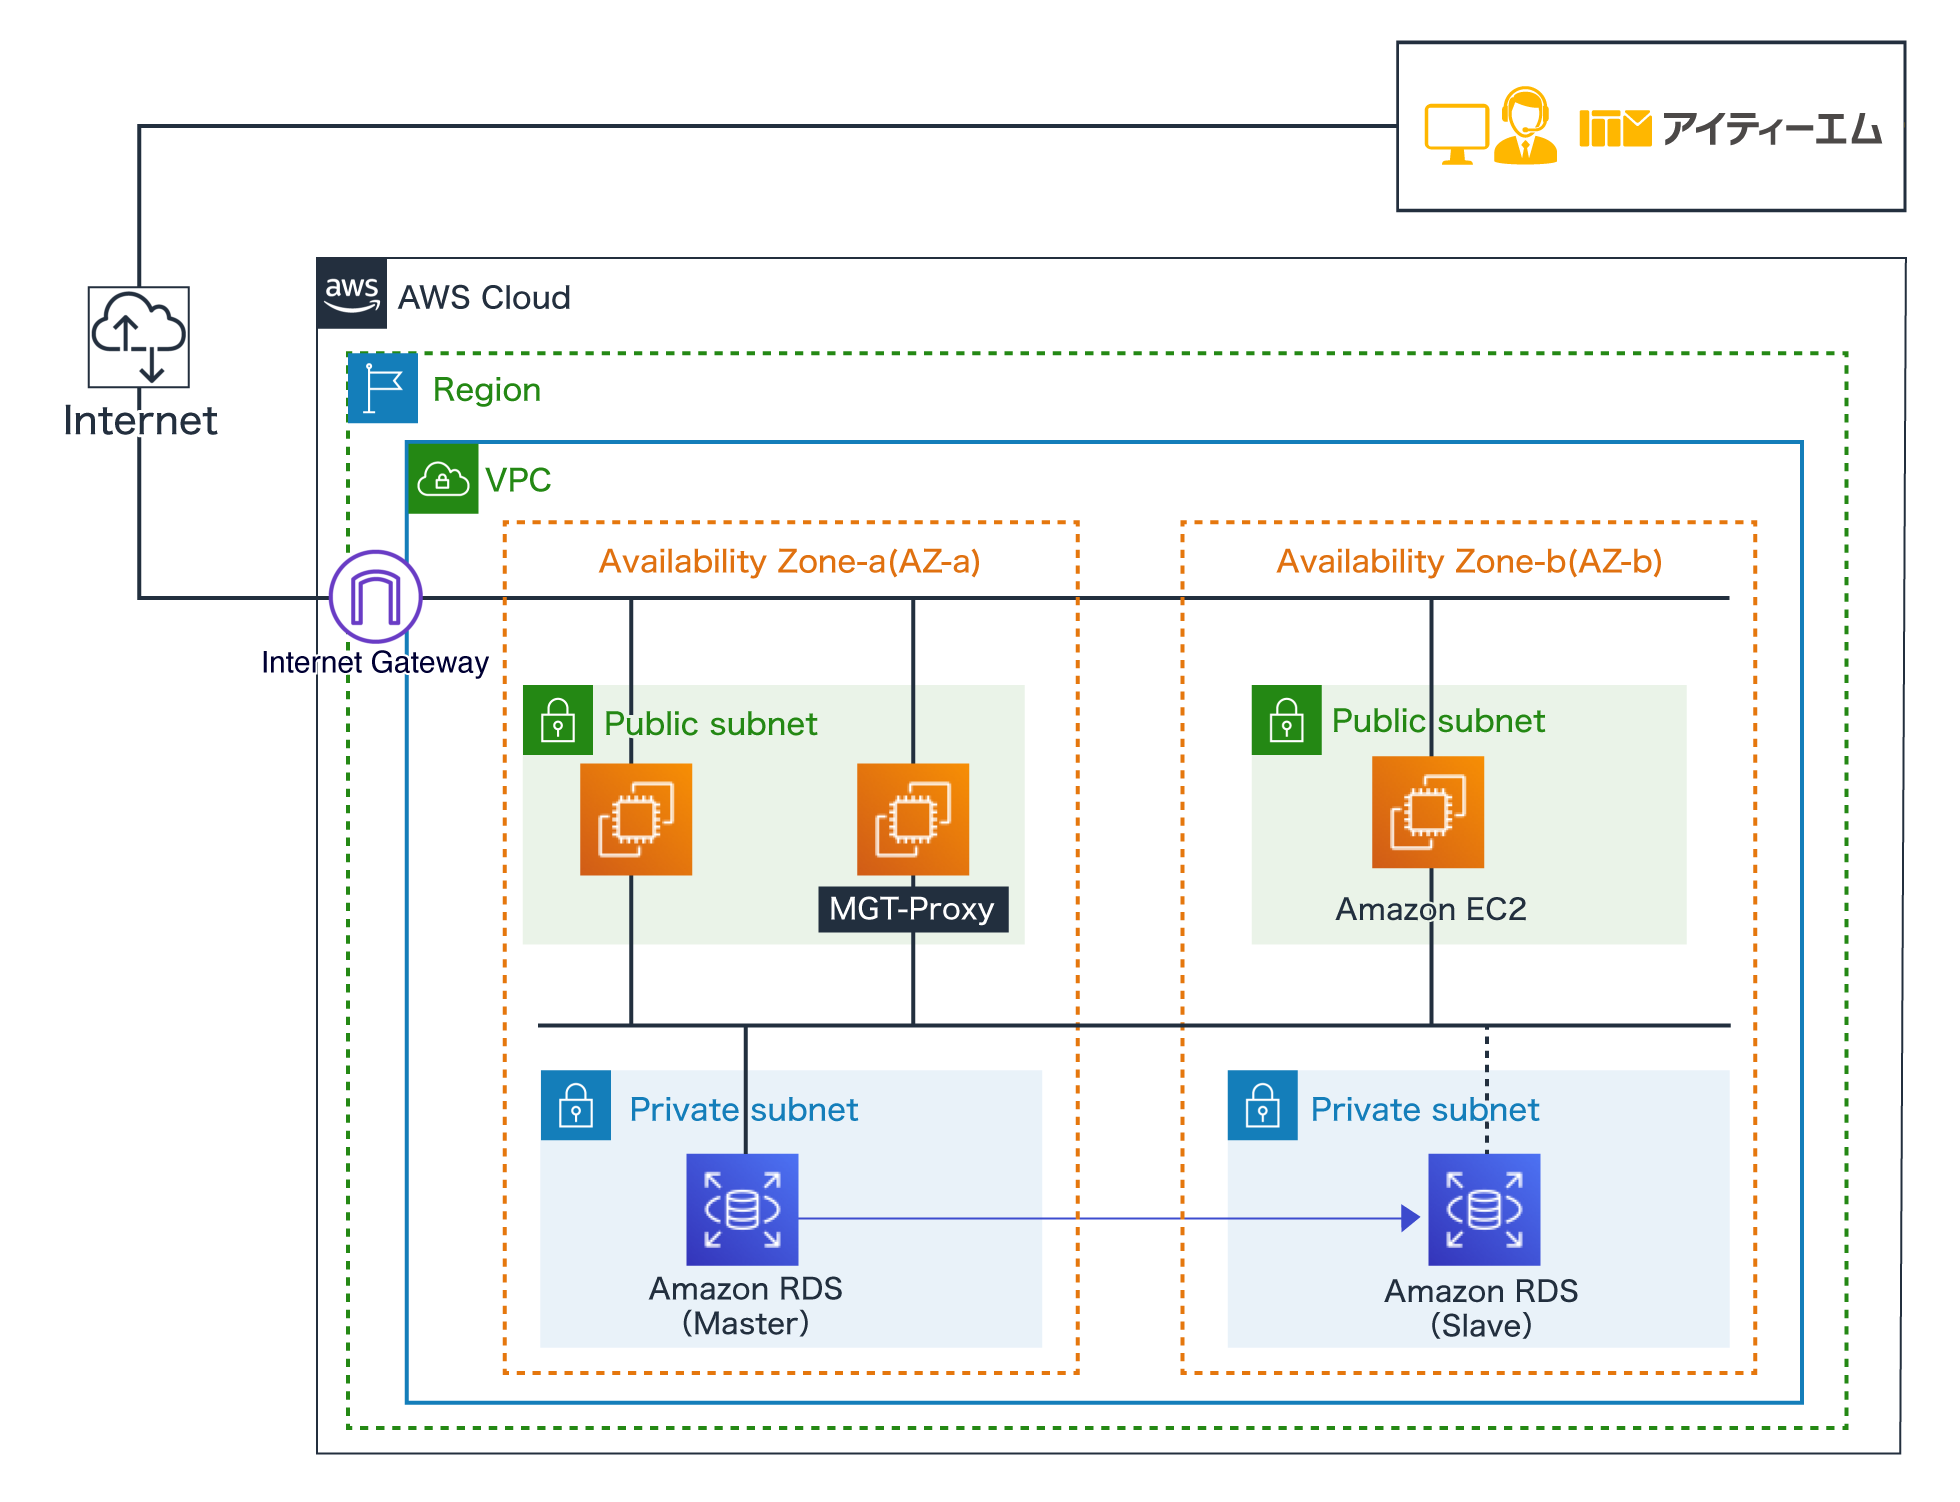Click the VPC label

point(518,479)
